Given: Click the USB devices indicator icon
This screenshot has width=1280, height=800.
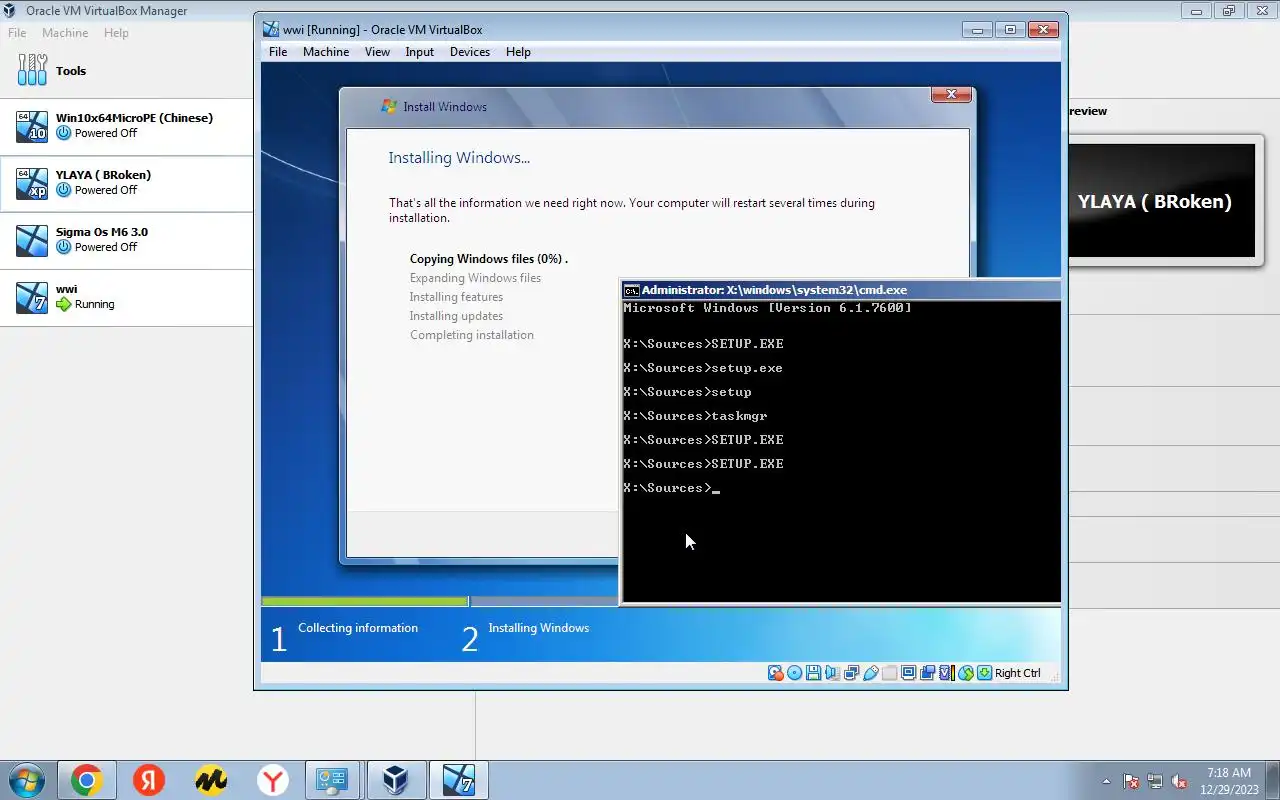Looking at the screenshot, I should tap(871, 673).
